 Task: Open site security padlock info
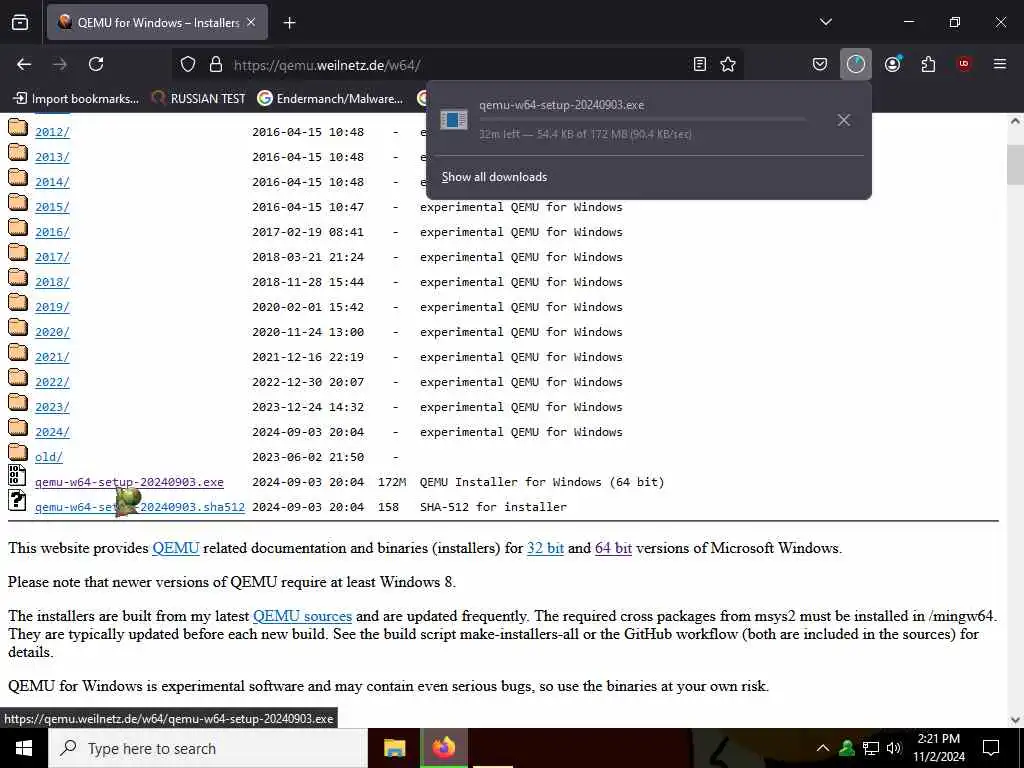coord(216,64)
